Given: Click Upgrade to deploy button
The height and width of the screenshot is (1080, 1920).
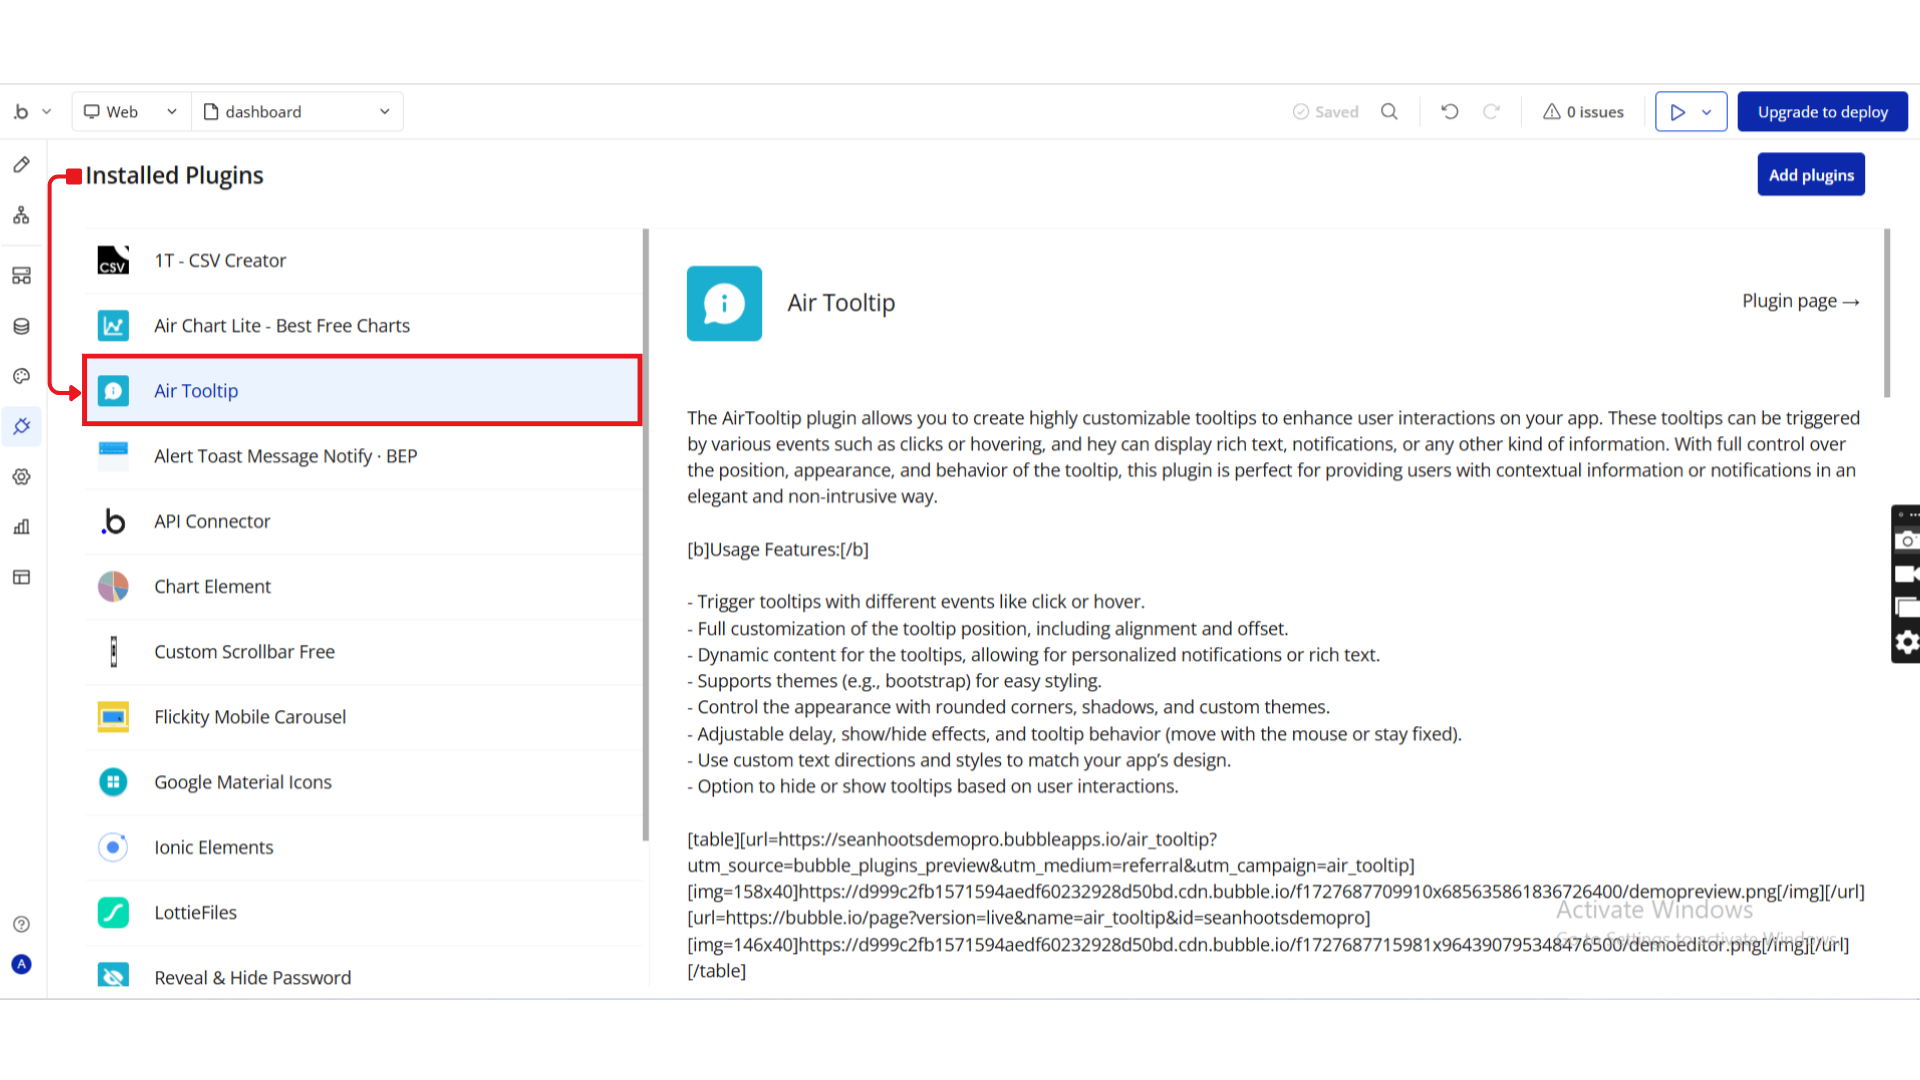Looking at the screenshot, I should click(x=1822, y=112).
